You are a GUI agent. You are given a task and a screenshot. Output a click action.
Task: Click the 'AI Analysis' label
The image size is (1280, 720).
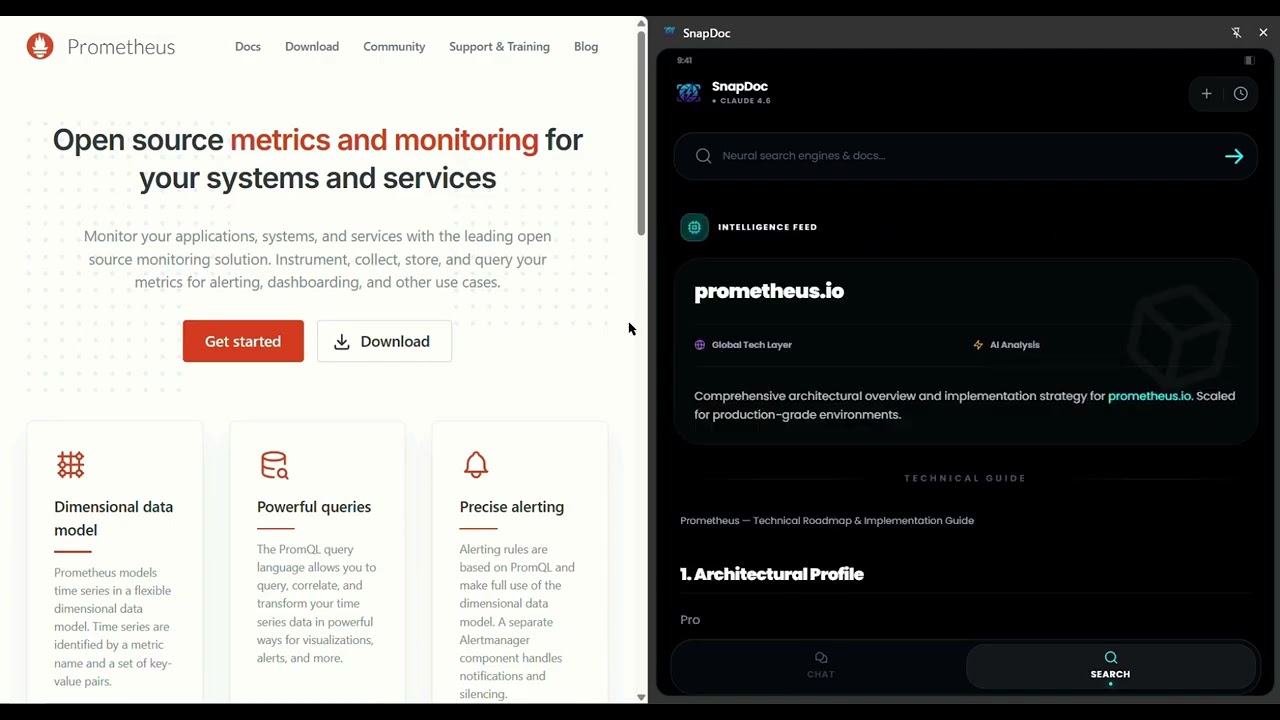[1015, 345]
